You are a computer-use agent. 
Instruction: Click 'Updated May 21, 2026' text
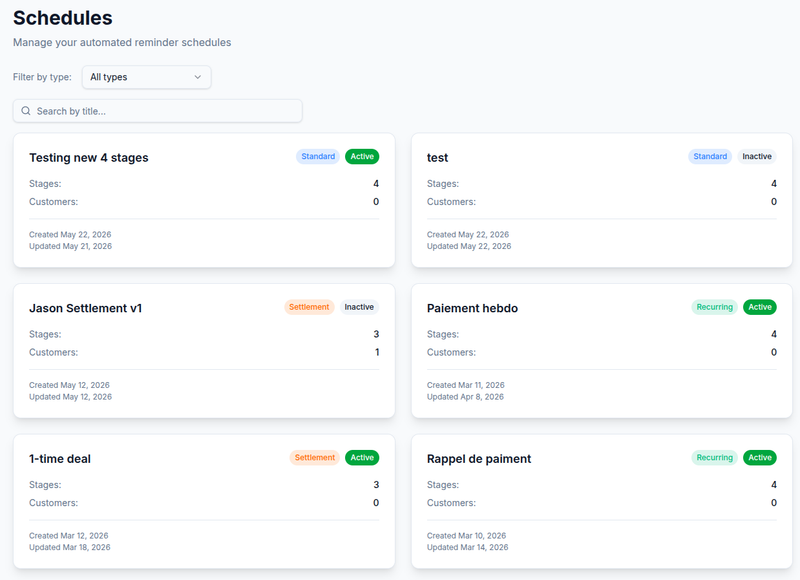70,246
